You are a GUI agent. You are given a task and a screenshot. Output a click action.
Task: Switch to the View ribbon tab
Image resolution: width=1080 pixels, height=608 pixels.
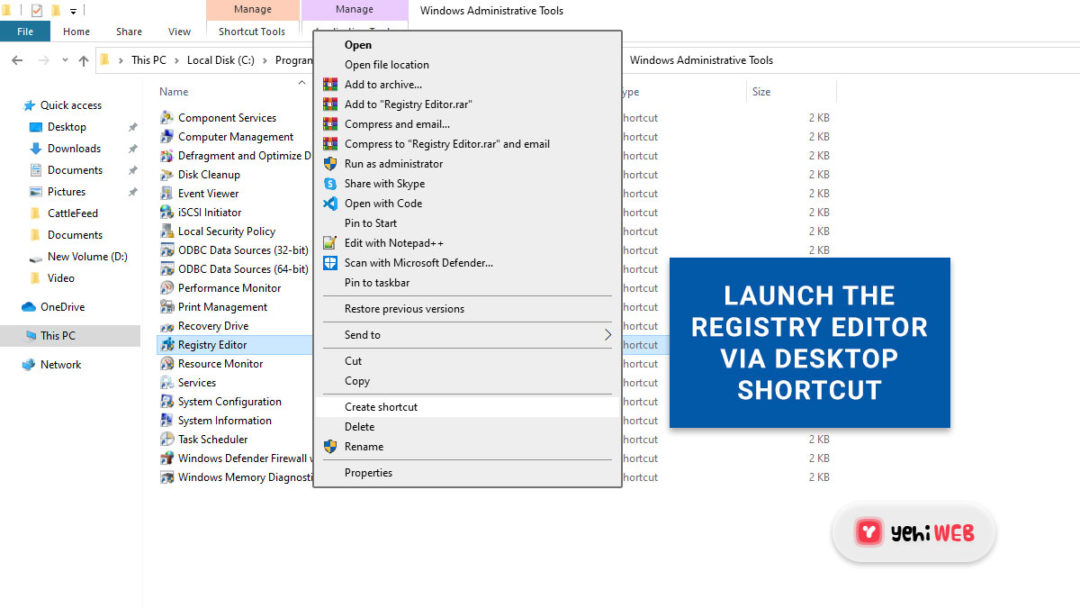(x=179, y=31)
